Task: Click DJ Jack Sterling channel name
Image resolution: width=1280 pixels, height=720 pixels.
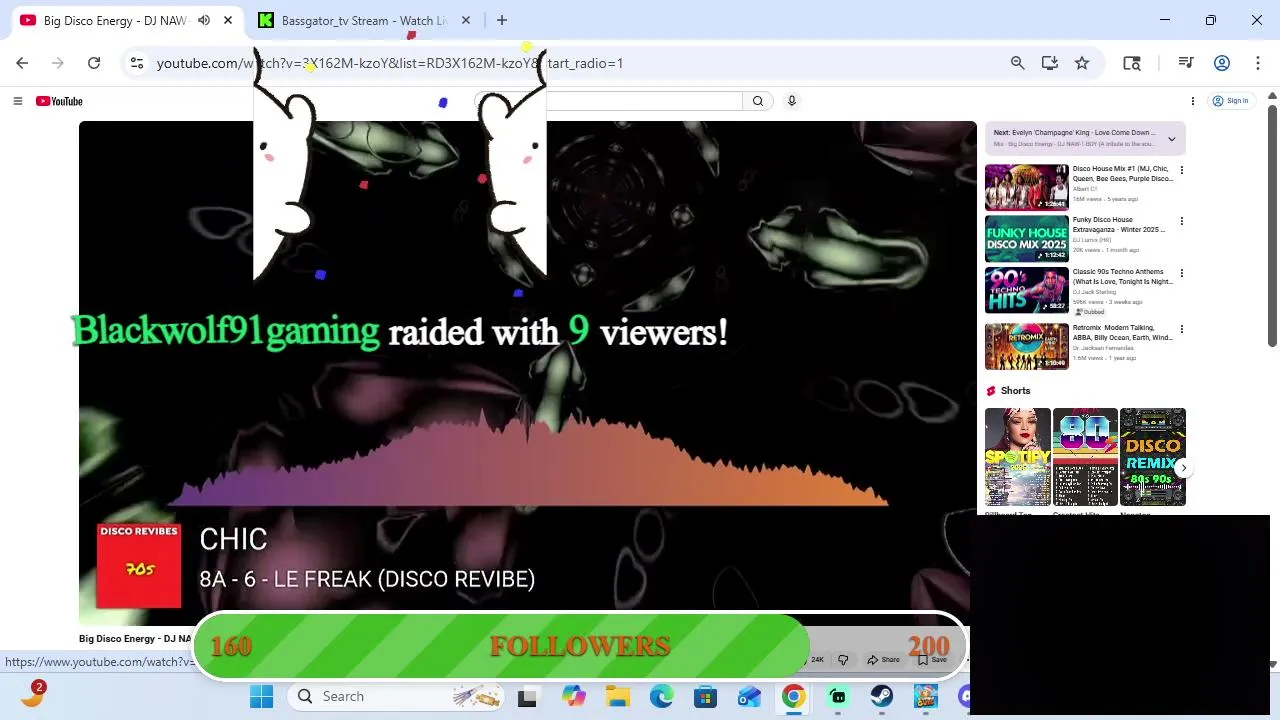Action: pyautogui.click(x=1094, y=292)
